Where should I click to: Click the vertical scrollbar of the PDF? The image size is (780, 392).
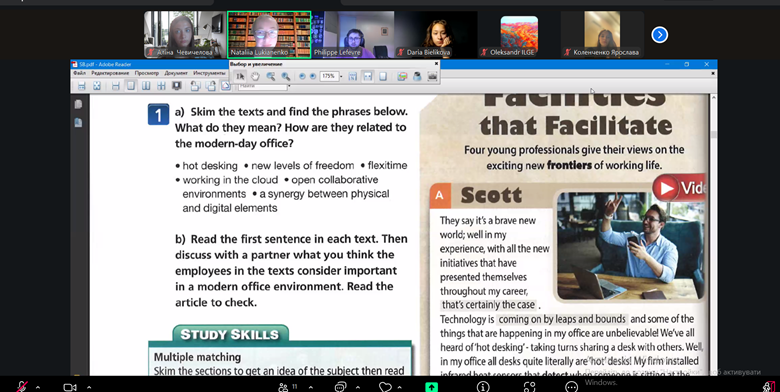pos(714,234)
